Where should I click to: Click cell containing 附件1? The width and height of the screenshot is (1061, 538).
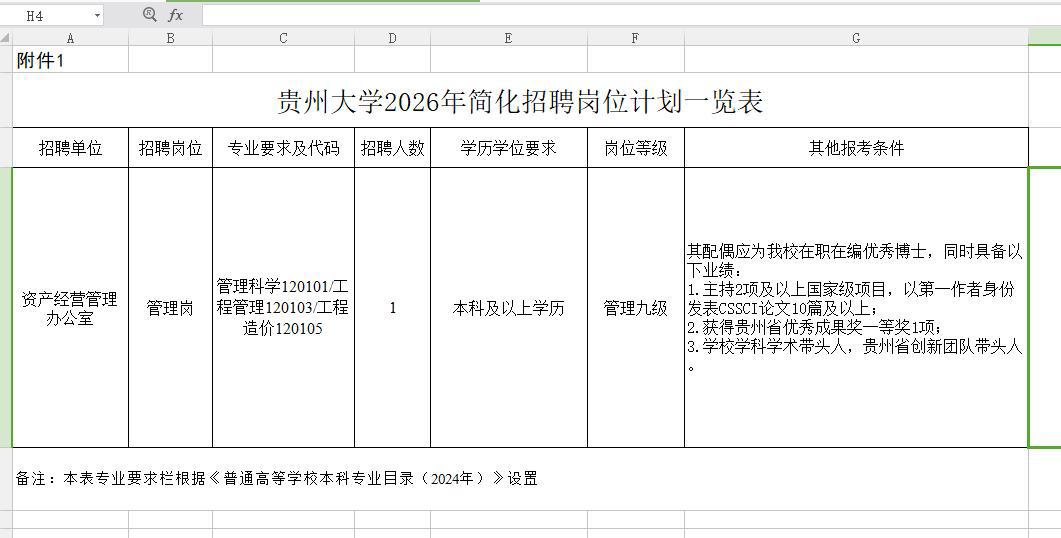(70, 60)
